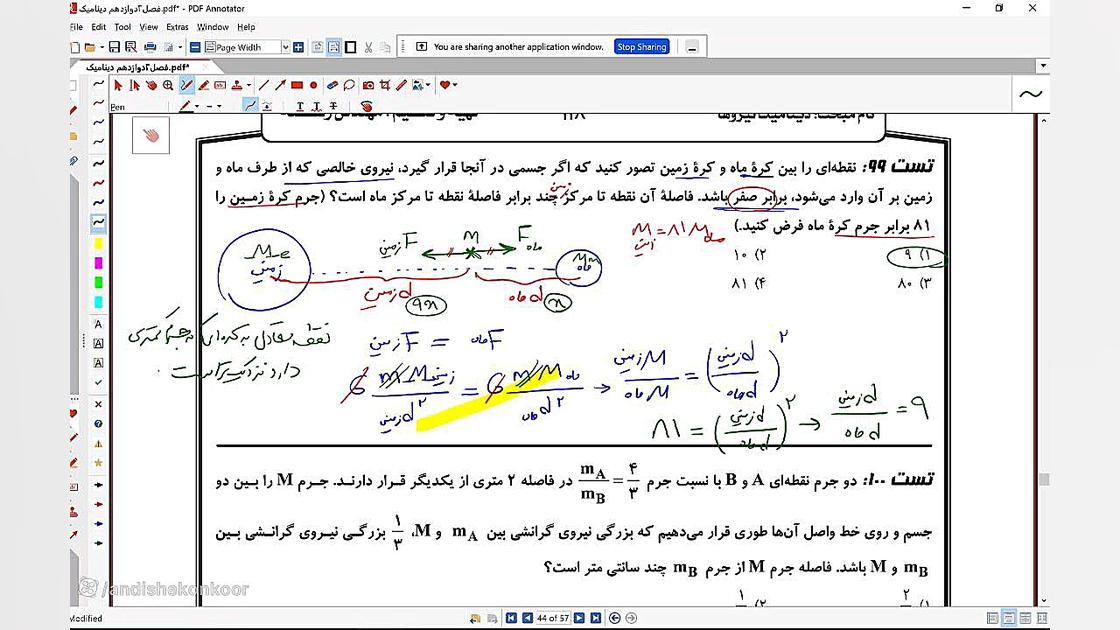
Task: Go to previous page button
Action: 527,618
